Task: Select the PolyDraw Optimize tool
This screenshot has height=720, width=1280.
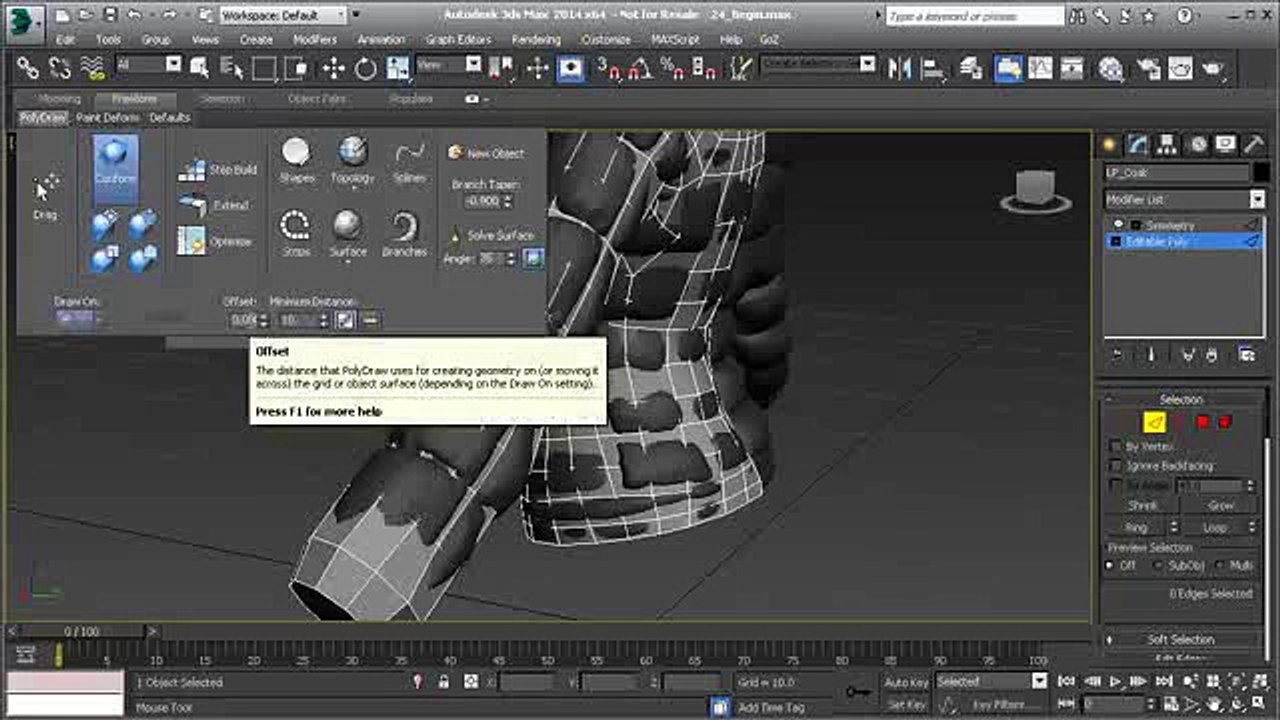Action: click(x=215, y=241)
